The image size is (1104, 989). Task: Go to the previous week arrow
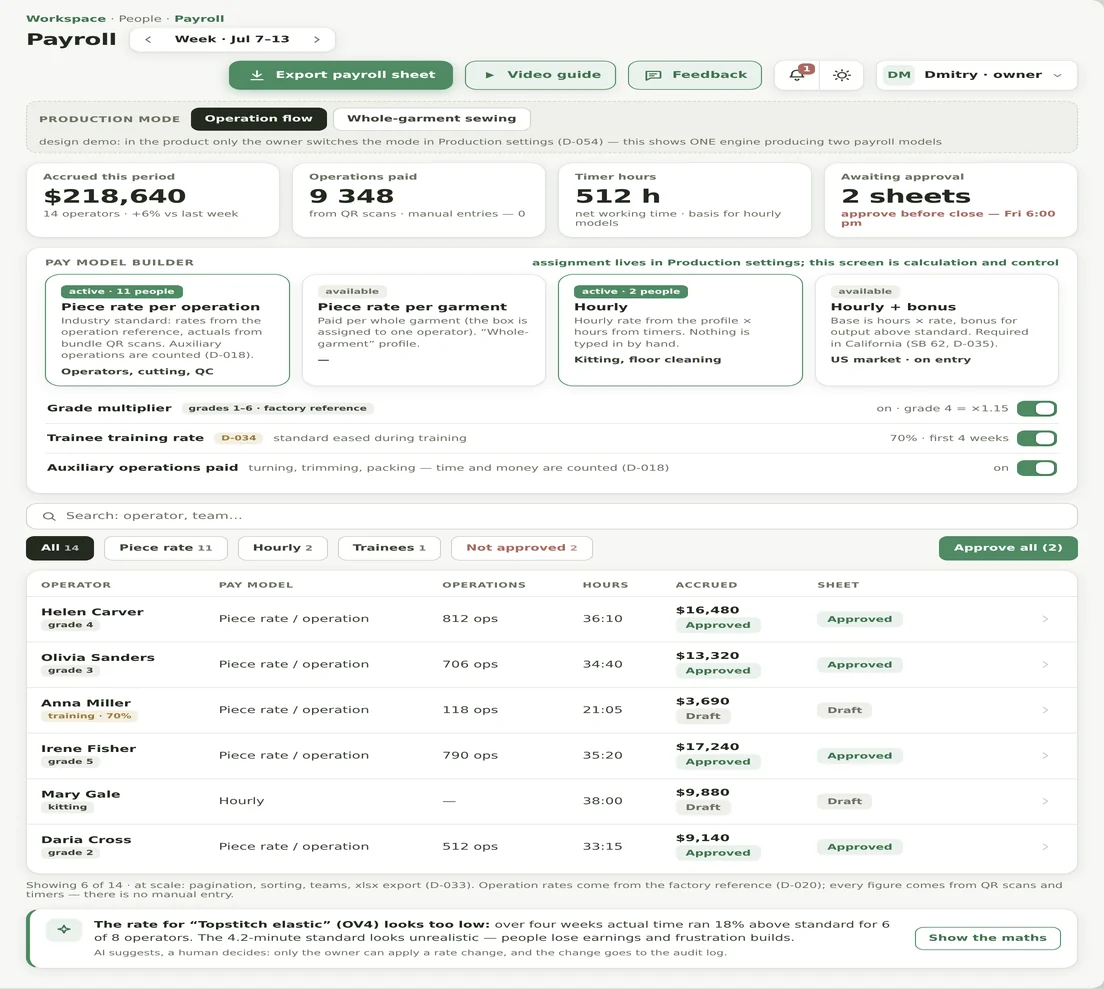pyautogui.click(x=148, y=39)
